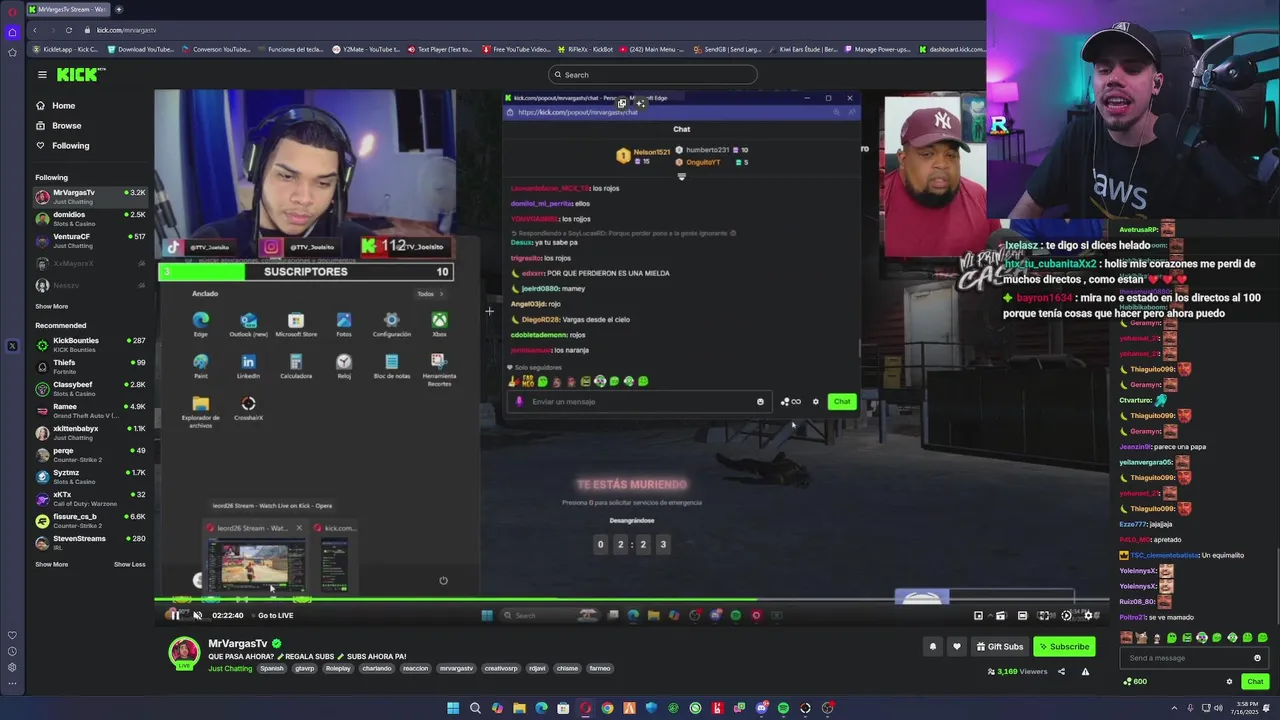This screenshot has width=1280, height=720.
Task: Select the Roleplay tag
Action: coord(338,668)
